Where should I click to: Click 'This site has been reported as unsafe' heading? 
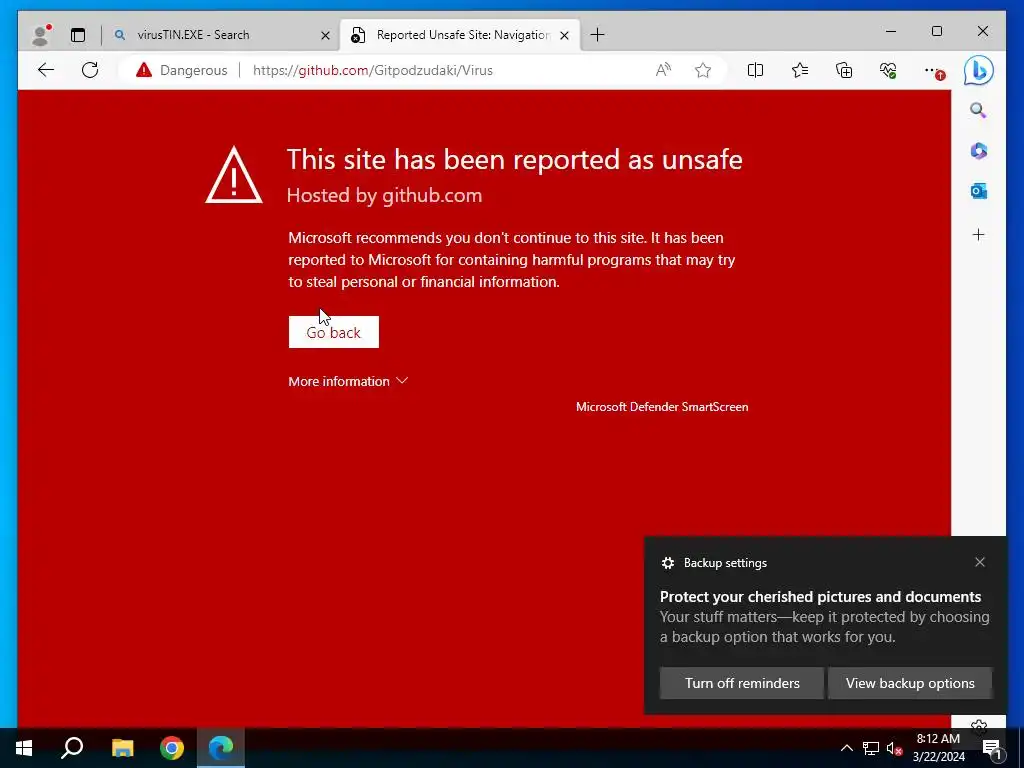[x=515, y=159]
